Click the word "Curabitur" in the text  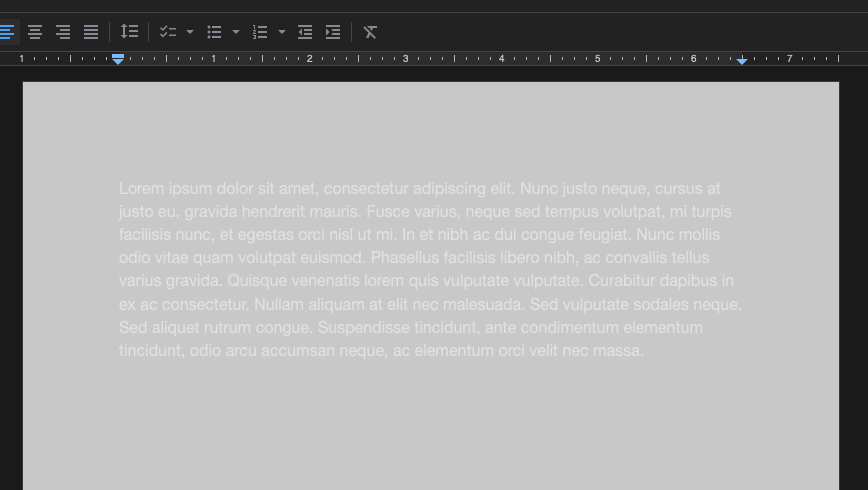point(622,281)
